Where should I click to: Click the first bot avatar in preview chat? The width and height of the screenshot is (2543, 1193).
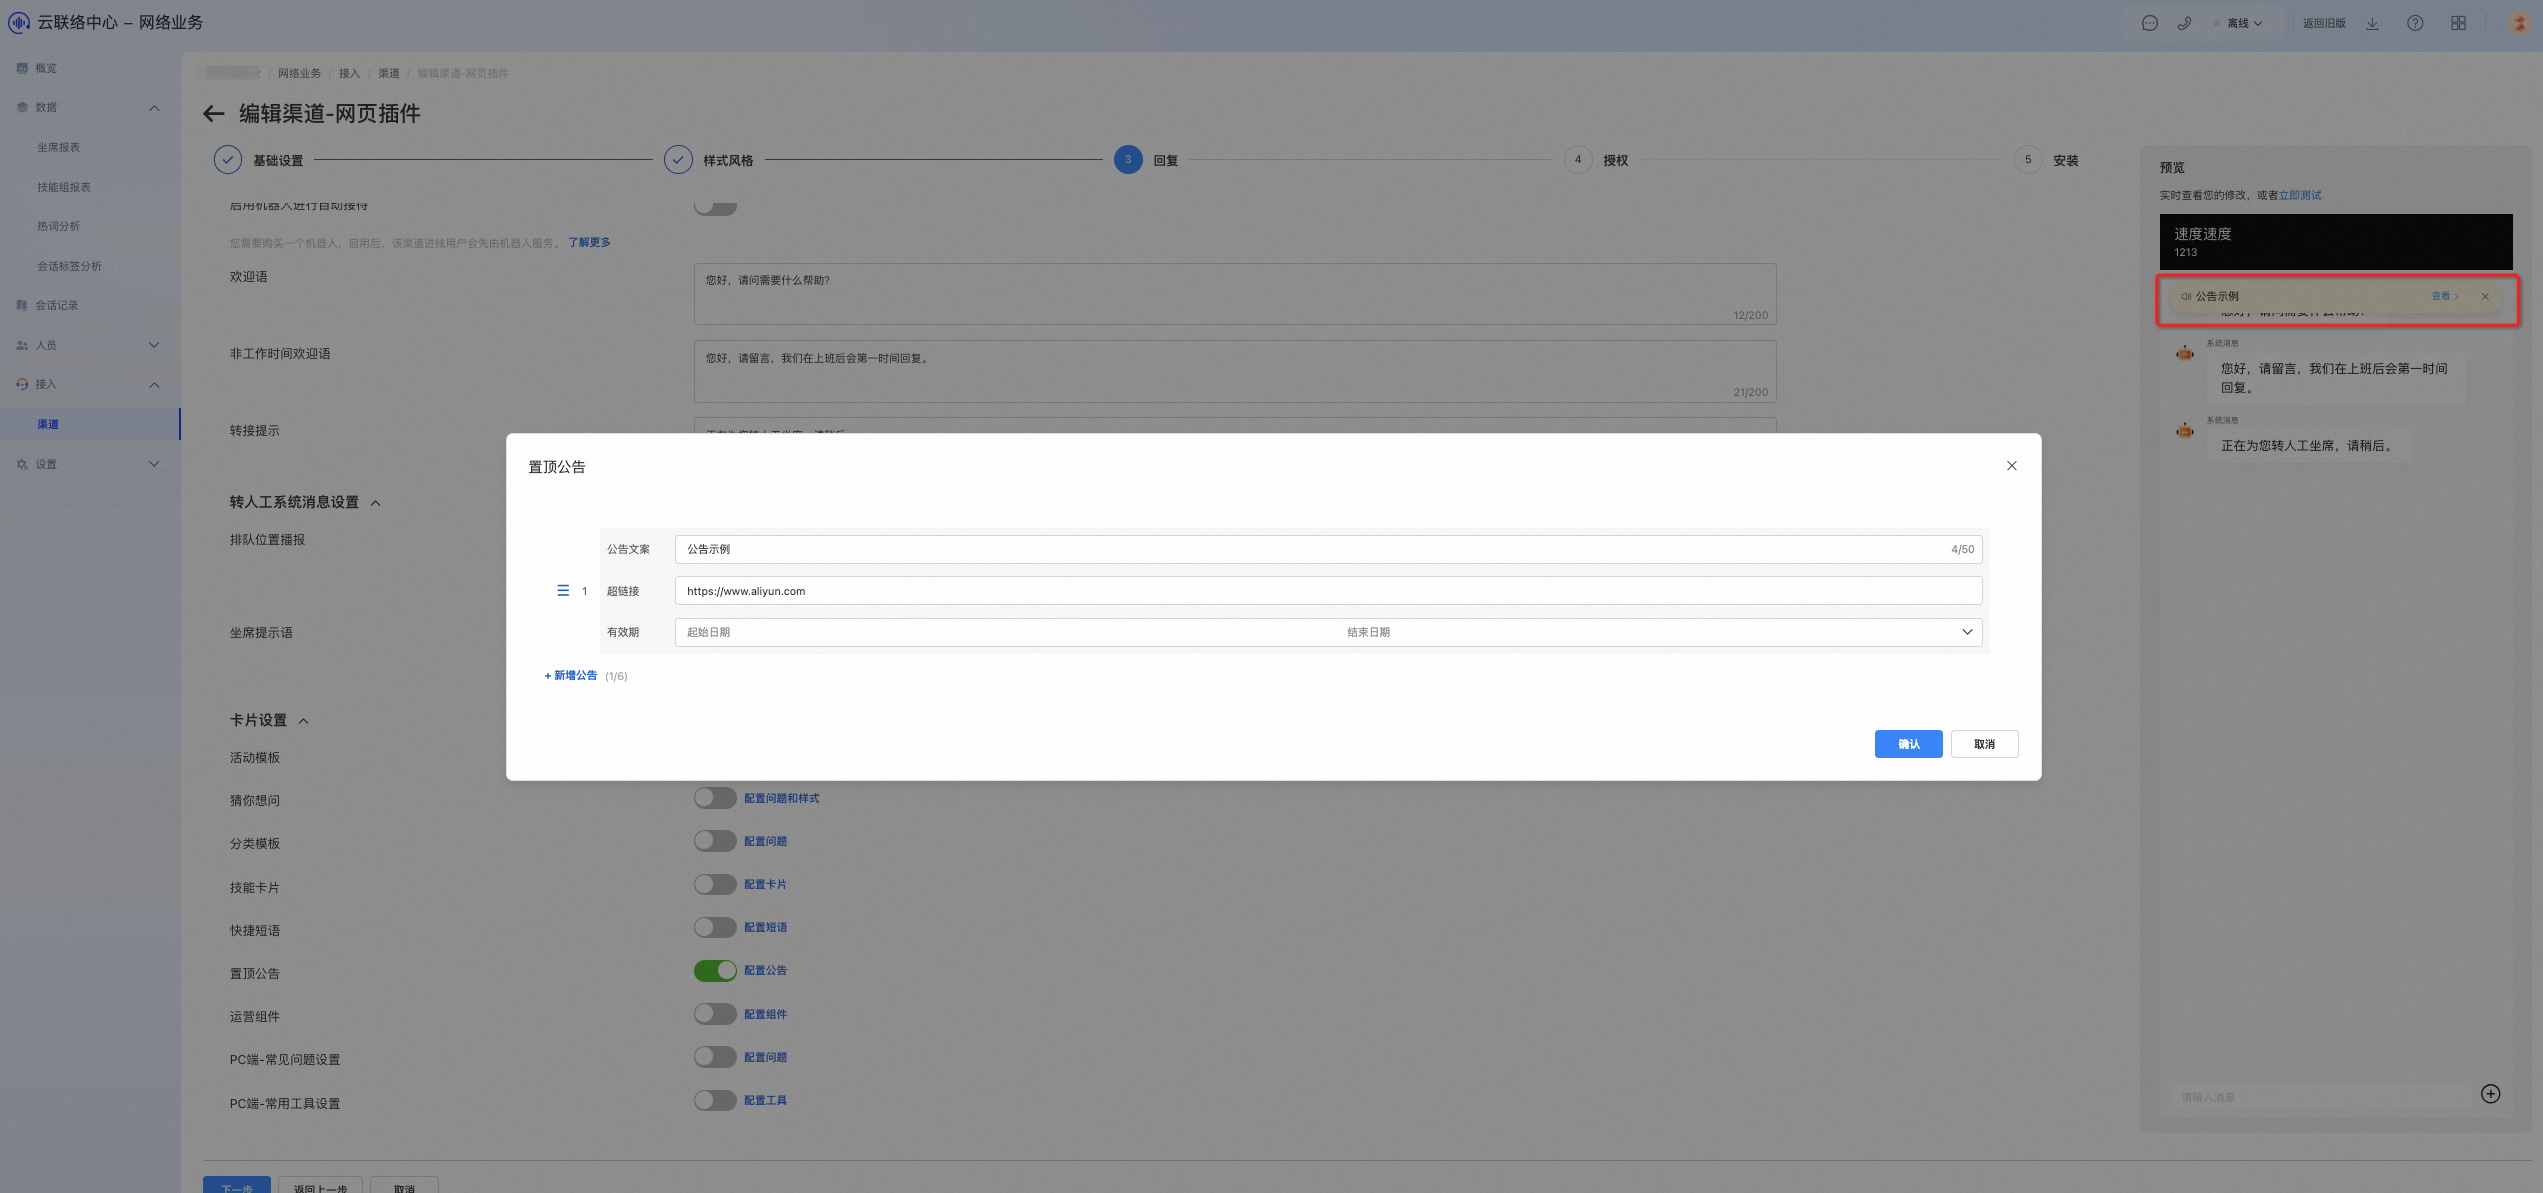tap(2185, 353)
